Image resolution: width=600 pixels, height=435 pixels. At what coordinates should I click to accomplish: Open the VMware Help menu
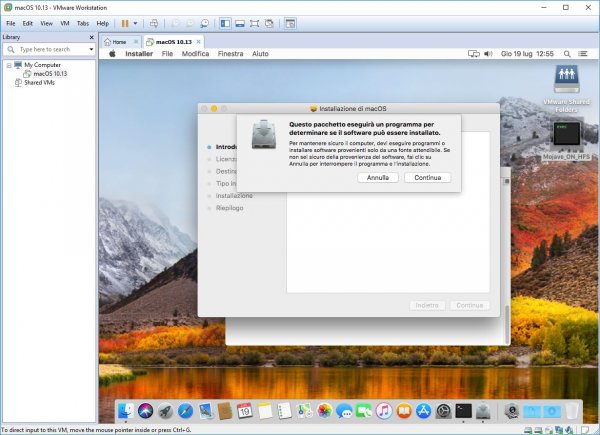(103, 23)
